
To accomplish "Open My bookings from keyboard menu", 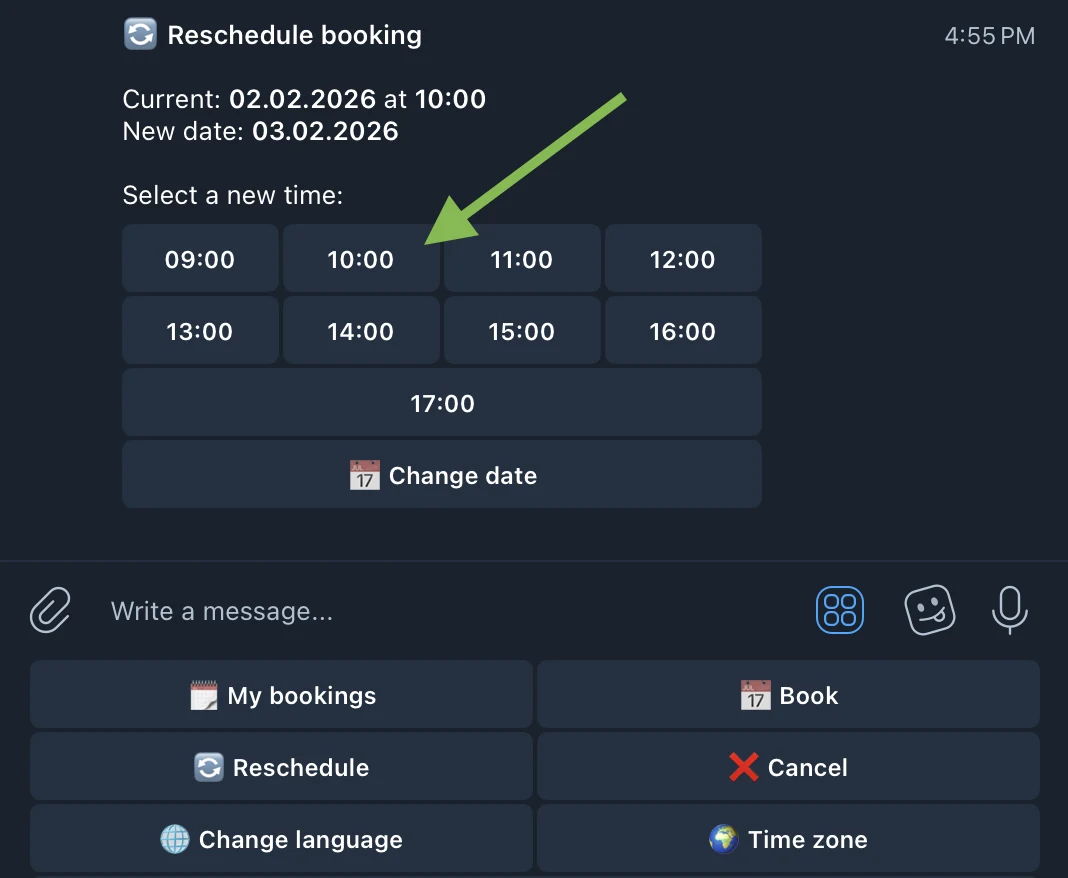I will (281, 695).
